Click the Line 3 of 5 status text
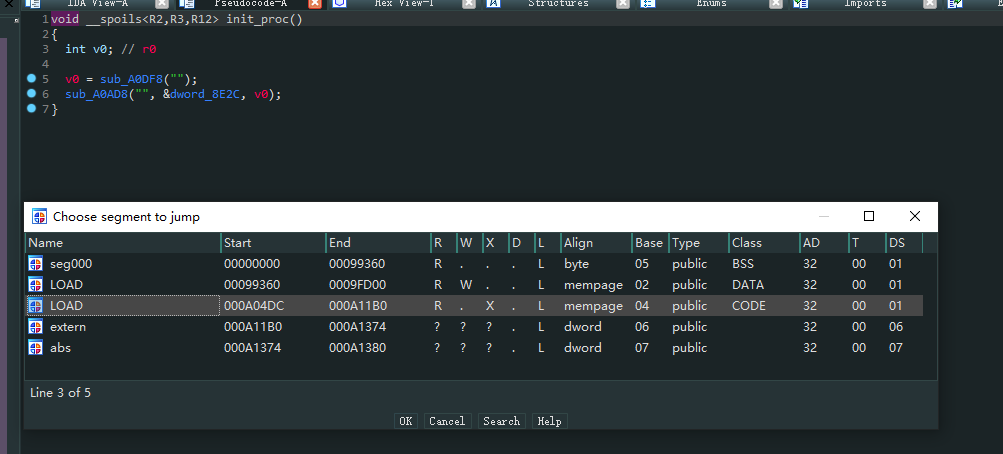Image resolution: width=1003 pixels, height=454 pixels. pos(60,393)
